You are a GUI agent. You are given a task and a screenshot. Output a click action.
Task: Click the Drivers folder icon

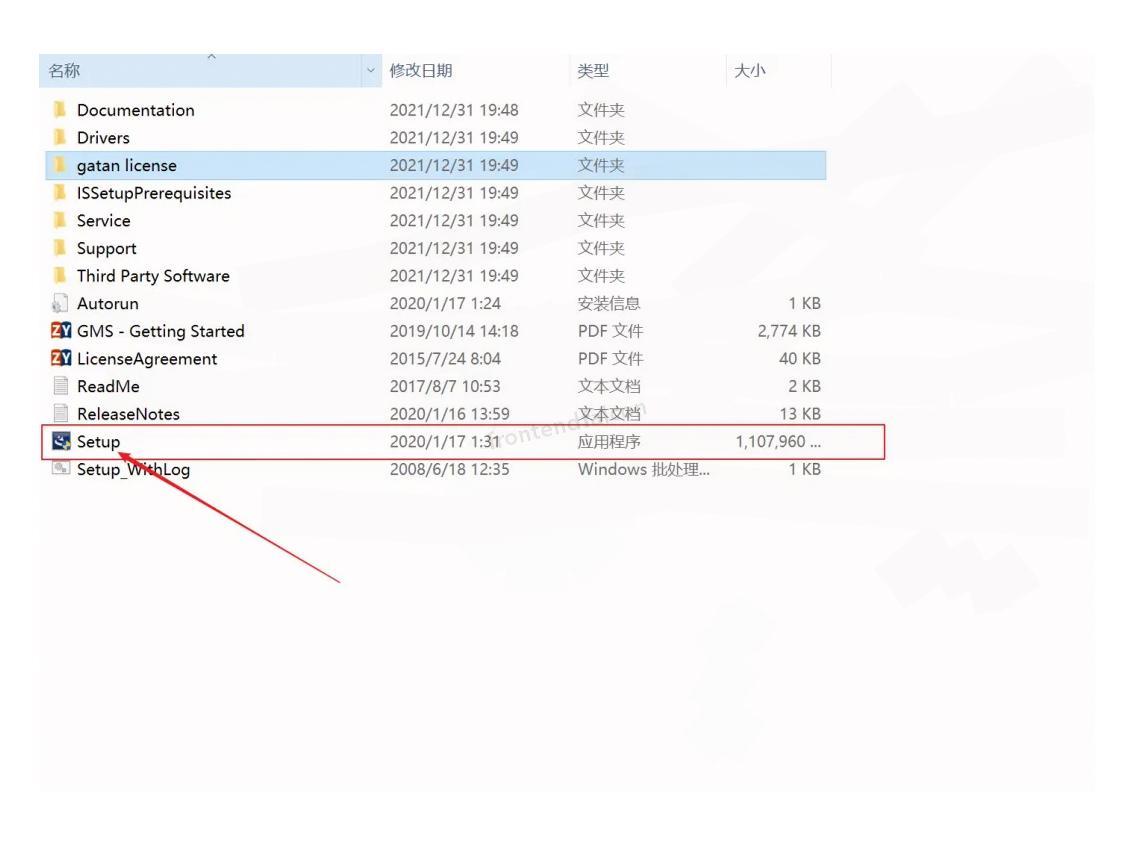pos(60,137)
